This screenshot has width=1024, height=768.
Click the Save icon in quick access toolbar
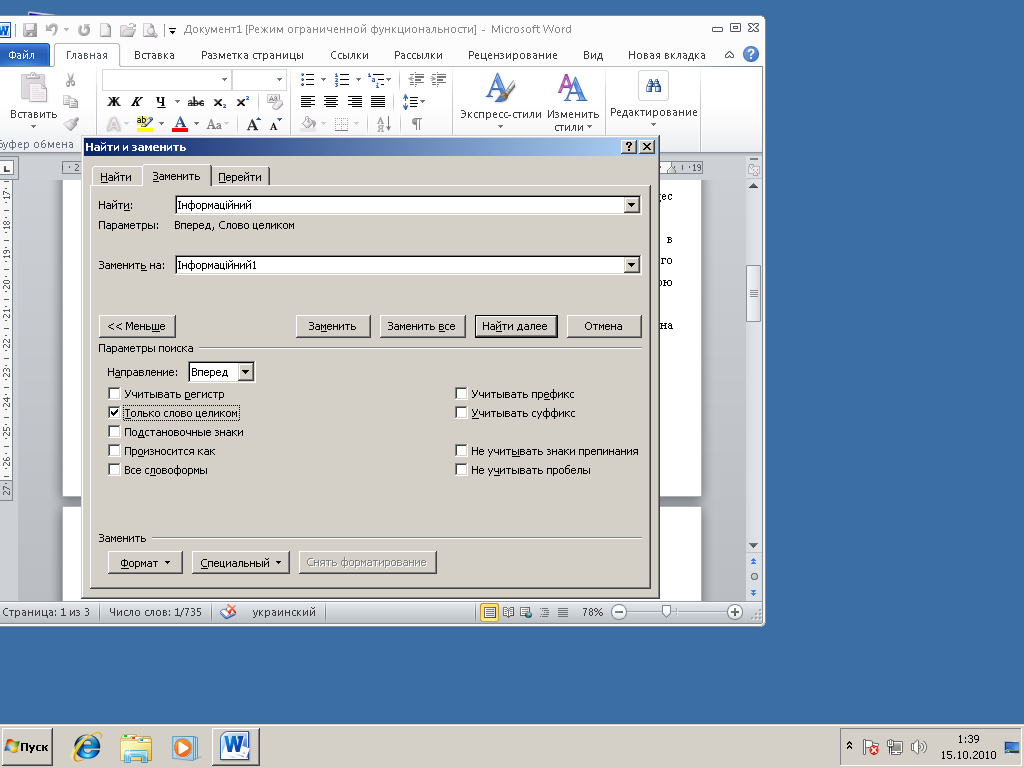29,29
